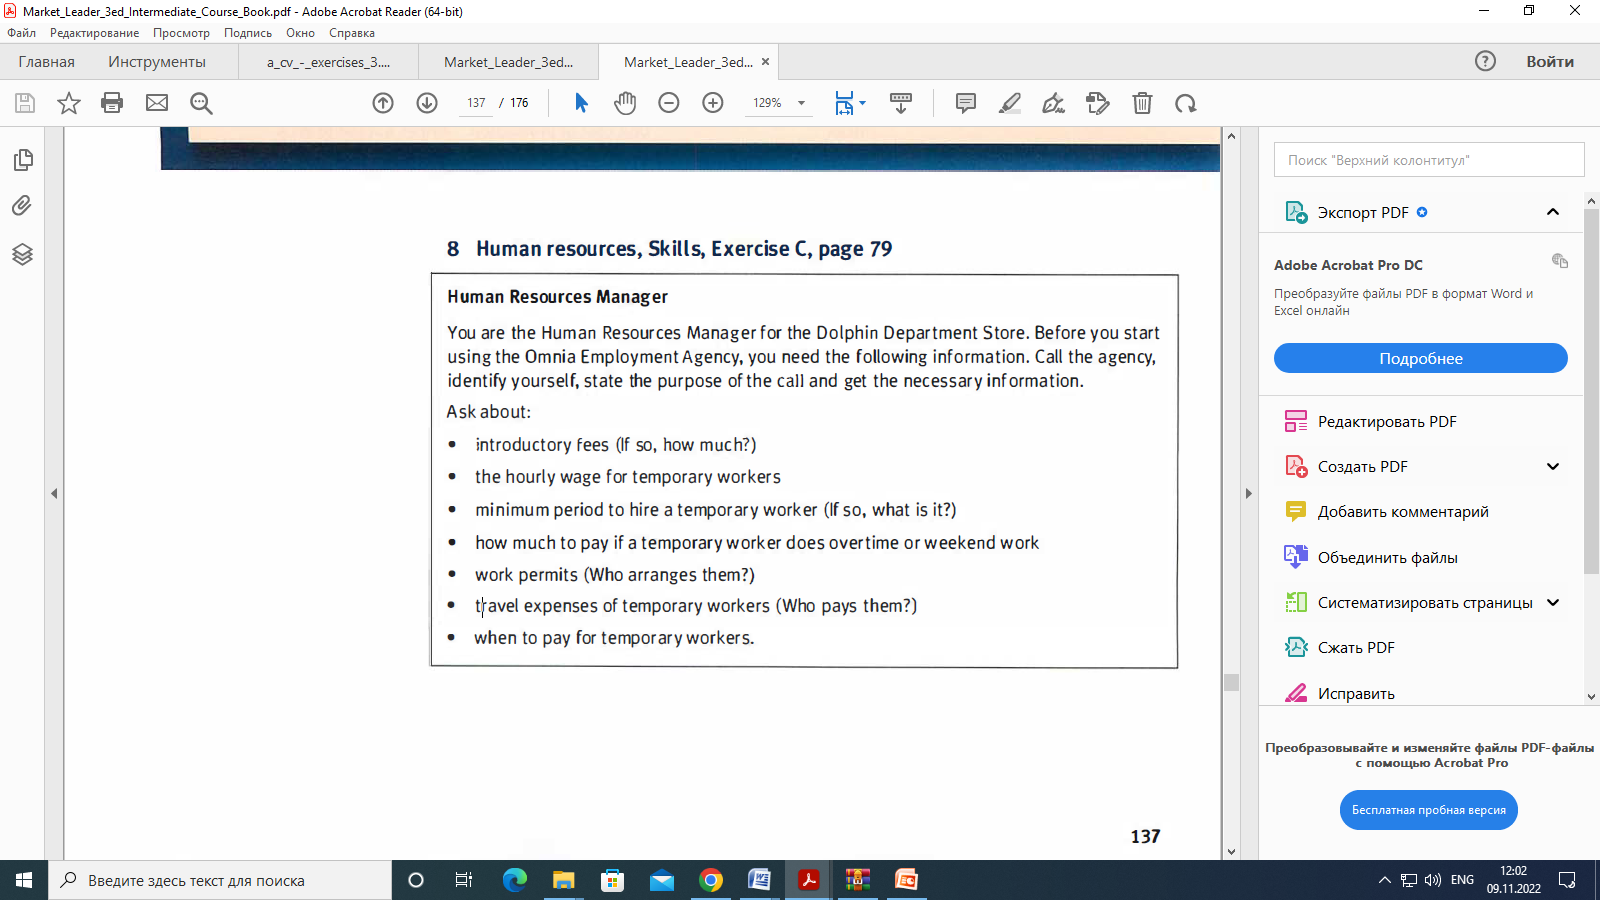
Task: Open Google Chrome from the taskbar
Action: [x=711, y=880]
